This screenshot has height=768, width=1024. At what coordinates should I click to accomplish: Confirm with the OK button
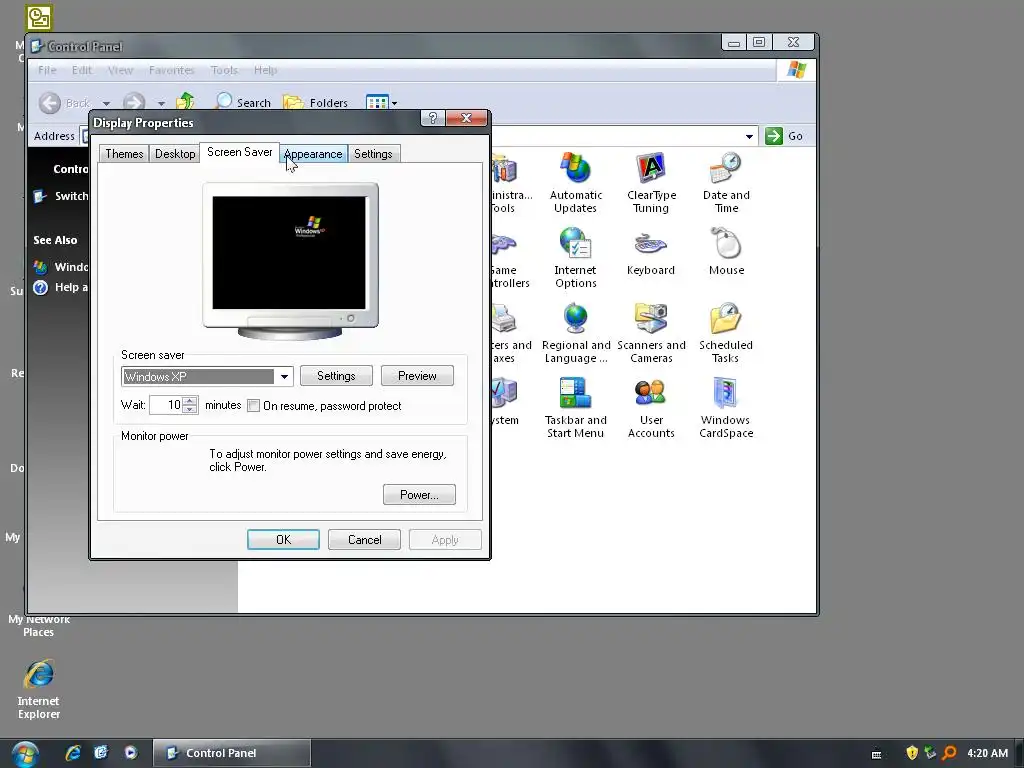coord(283,540)
